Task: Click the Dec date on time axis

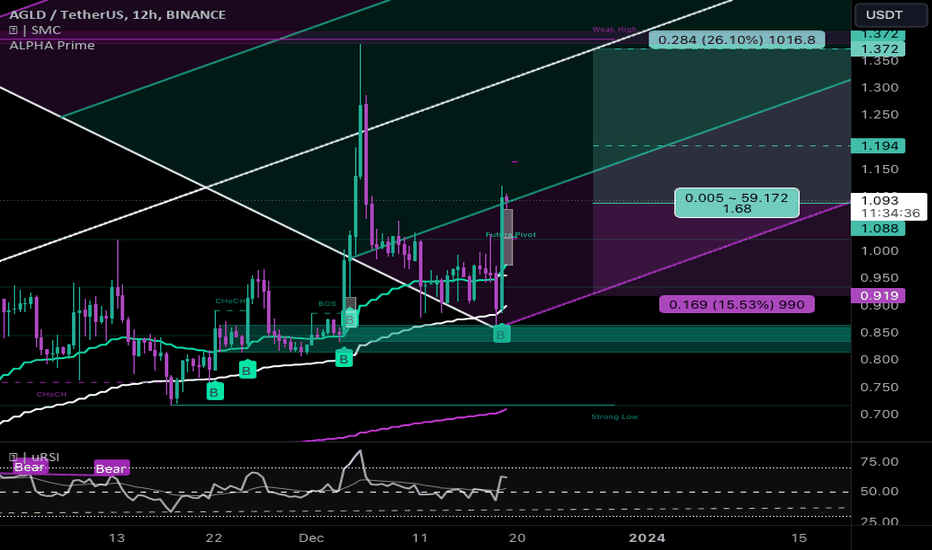Action: click(x=311, y=538)
